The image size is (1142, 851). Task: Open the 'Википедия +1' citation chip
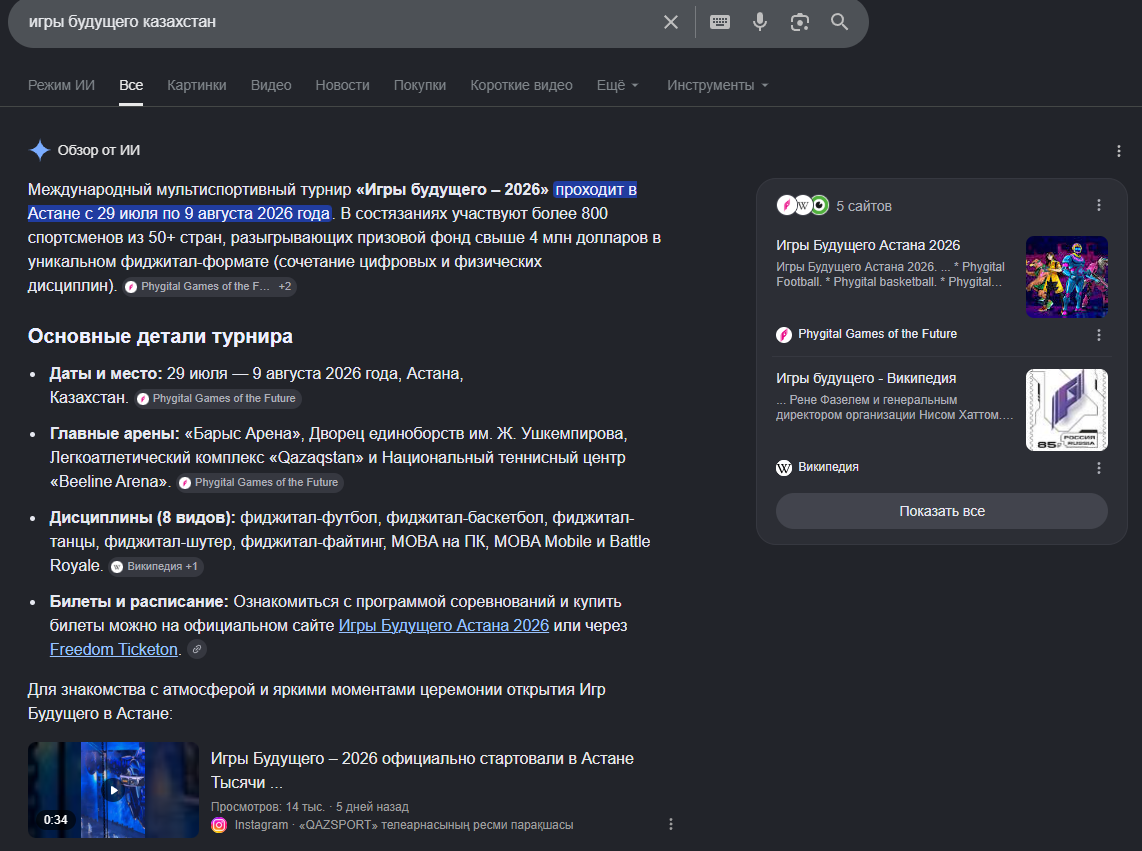pyautogui.click(x=155, y=566)
